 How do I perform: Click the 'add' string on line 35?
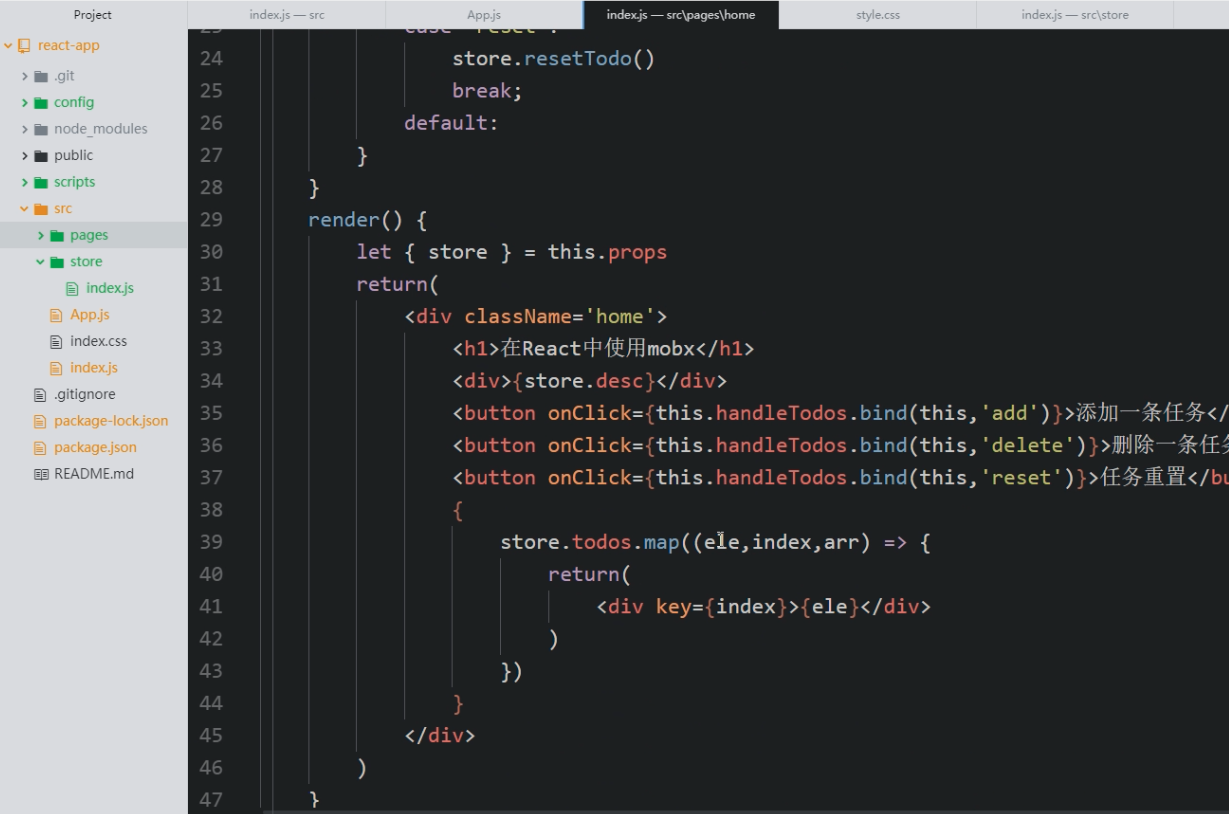click(x=1010, y=413)
